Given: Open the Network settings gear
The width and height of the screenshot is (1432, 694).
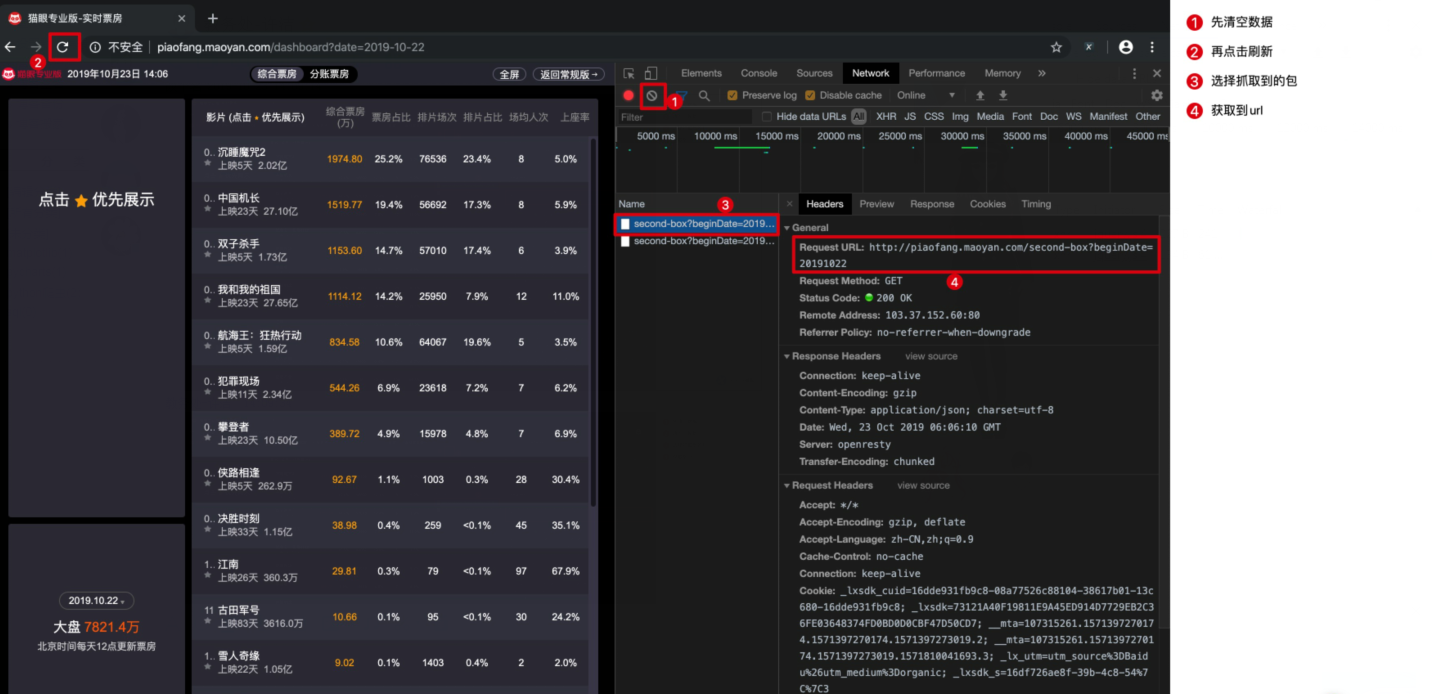Looking at the screenshot, I should pyautogui.click(x=1157, y=95).
